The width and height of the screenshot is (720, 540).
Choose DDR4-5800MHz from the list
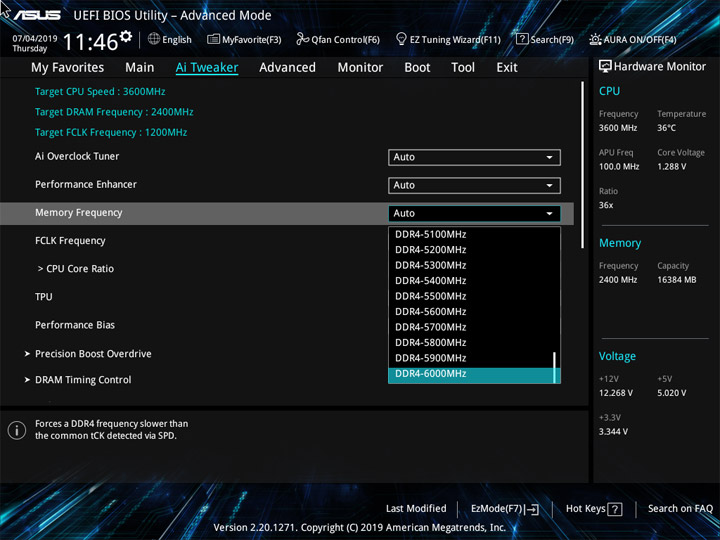click(471, 343)
